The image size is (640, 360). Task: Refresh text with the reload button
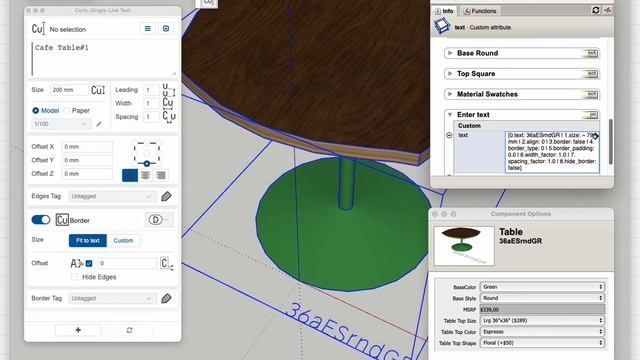(x=129, y=330)
